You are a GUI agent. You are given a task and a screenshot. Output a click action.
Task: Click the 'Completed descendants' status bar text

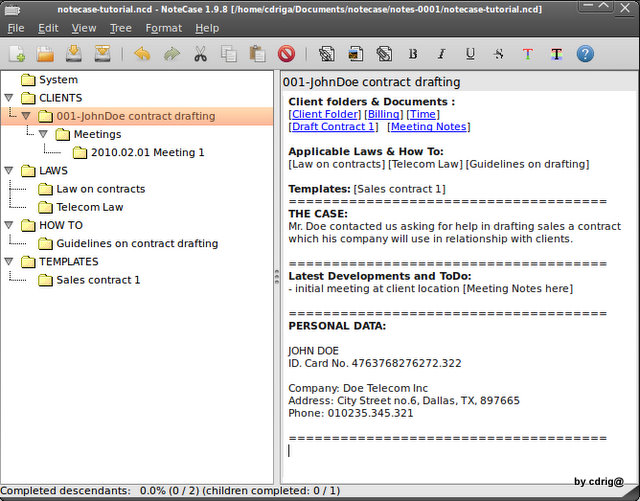pyautogui.click(x=65, y=490)
